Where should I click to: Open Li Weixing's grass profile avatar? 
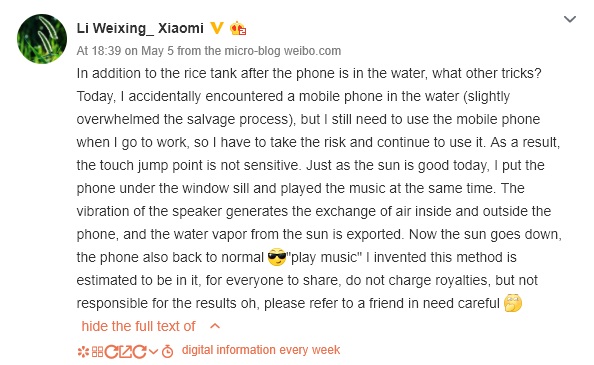pos(42,39)
